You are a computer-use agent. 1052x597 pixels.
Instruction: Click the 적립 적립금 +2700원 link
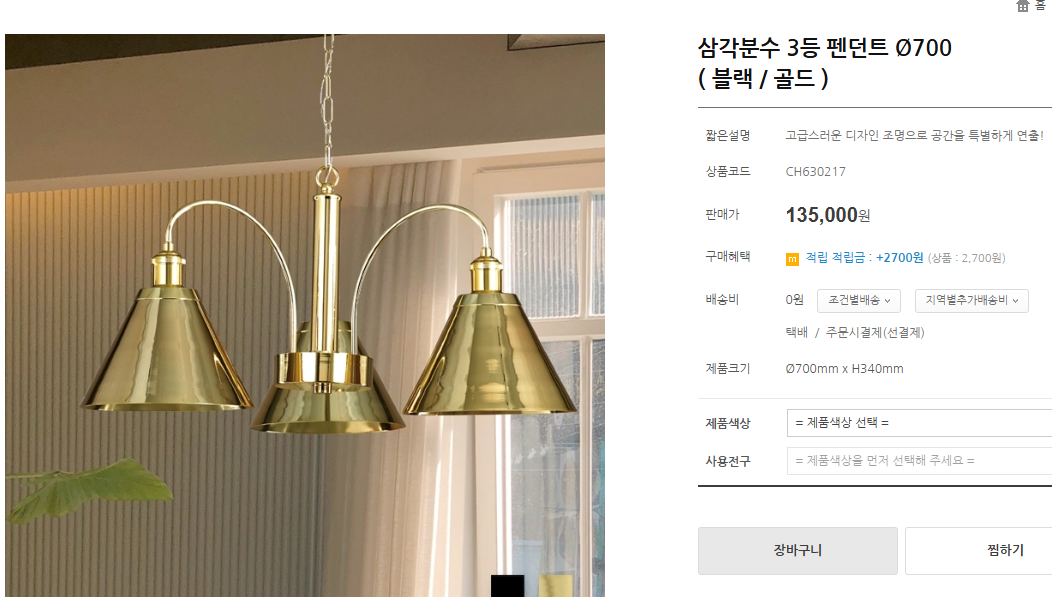(864, 258)
